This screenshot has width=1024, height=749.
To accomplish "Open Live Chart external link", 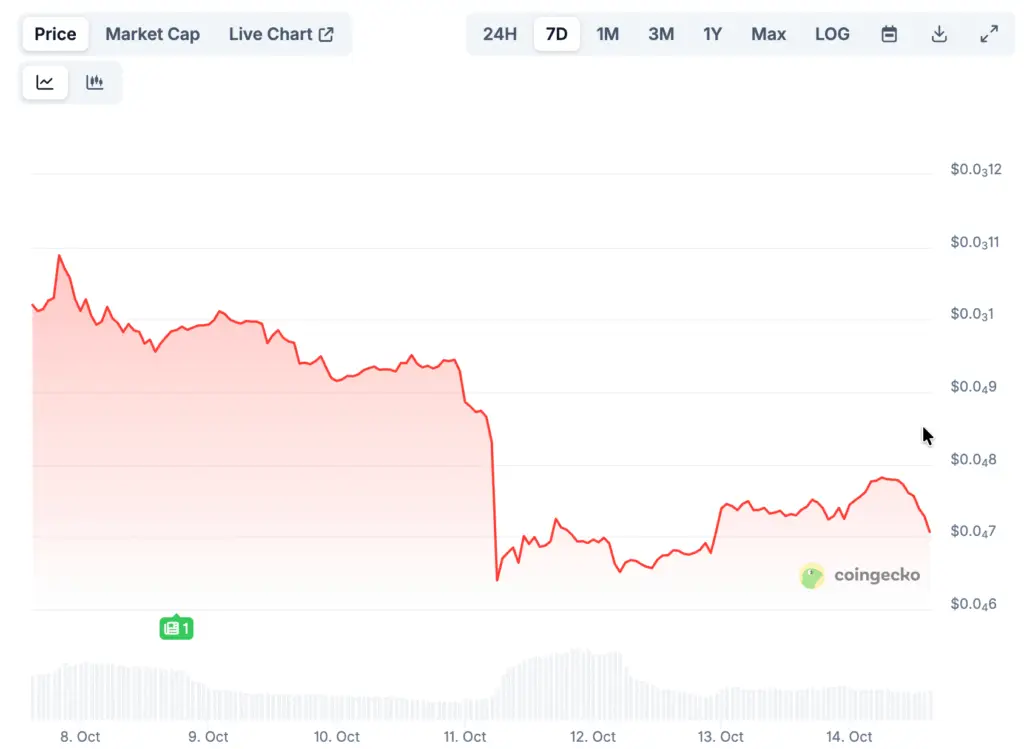I will point(281,34).
